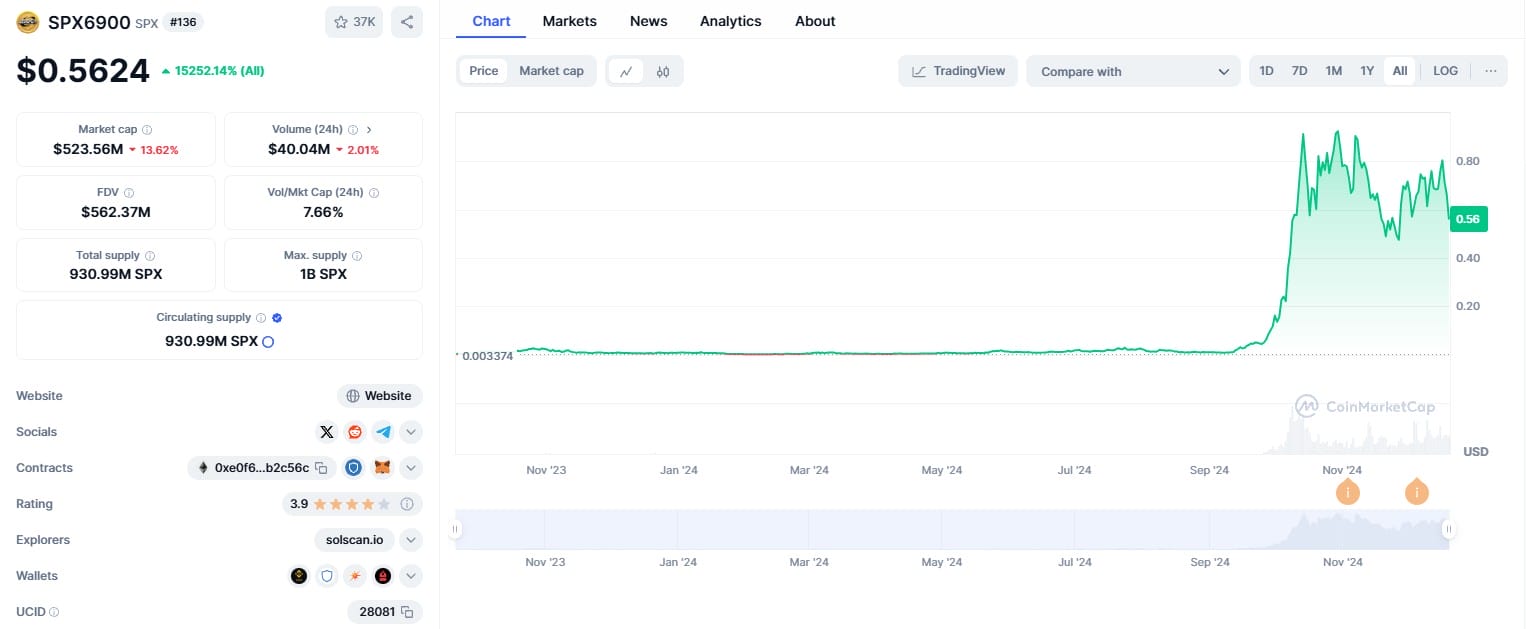The image size is (1526, 629).
Task: Click the verified badge by Circulating supply
Action: tap(277, 318)
